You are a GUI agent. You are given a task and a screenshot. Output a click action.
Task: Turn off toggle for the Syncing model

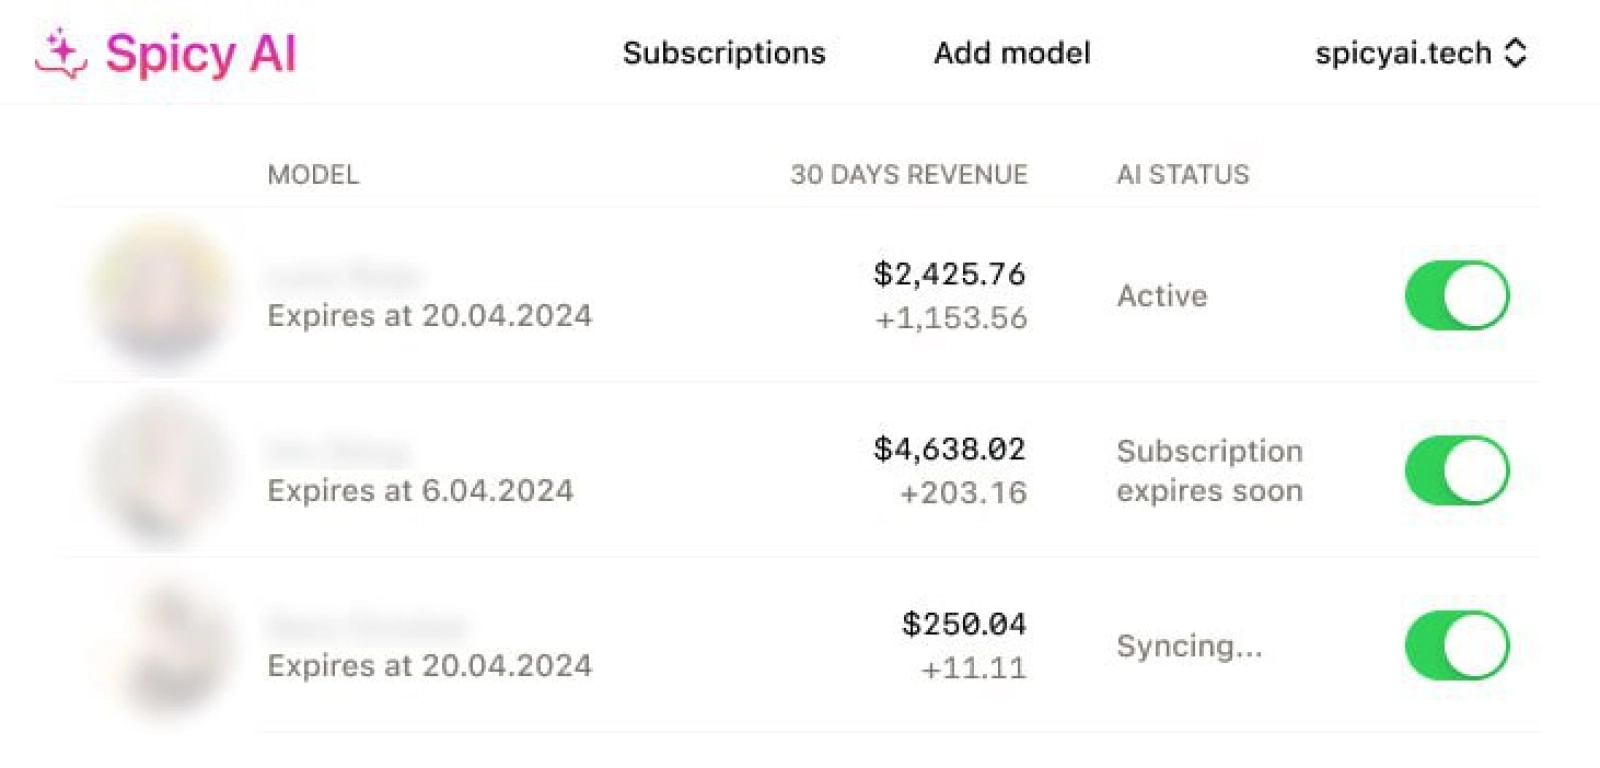click(x=1457, y=645)
